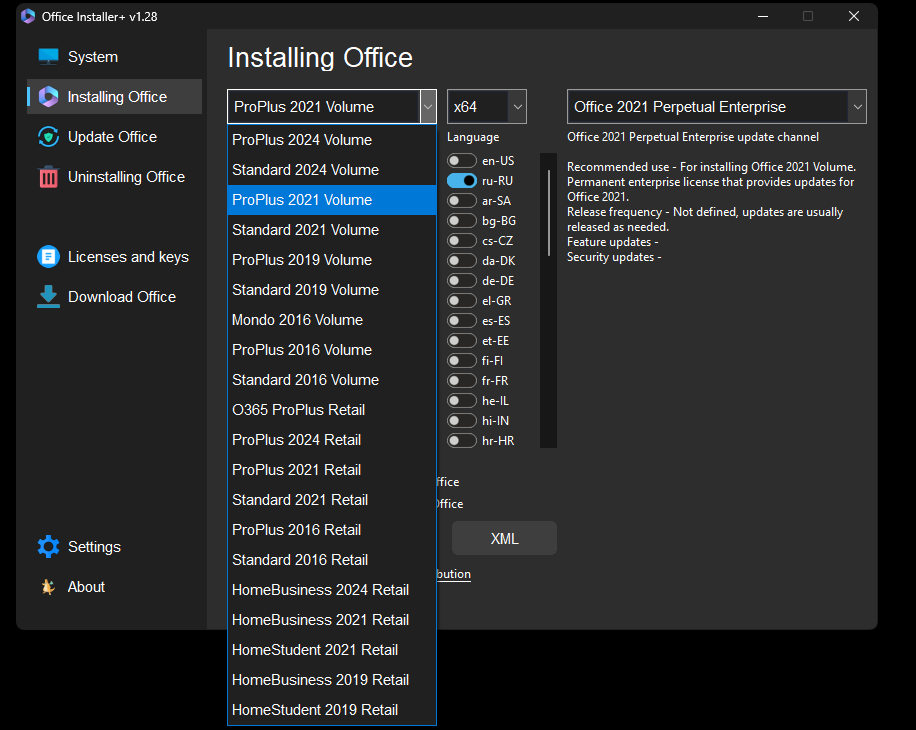The height and width of the screenshot is (730, 916).
Task: Select Standard 2021 Retail entry
Action: click(332, 500)
